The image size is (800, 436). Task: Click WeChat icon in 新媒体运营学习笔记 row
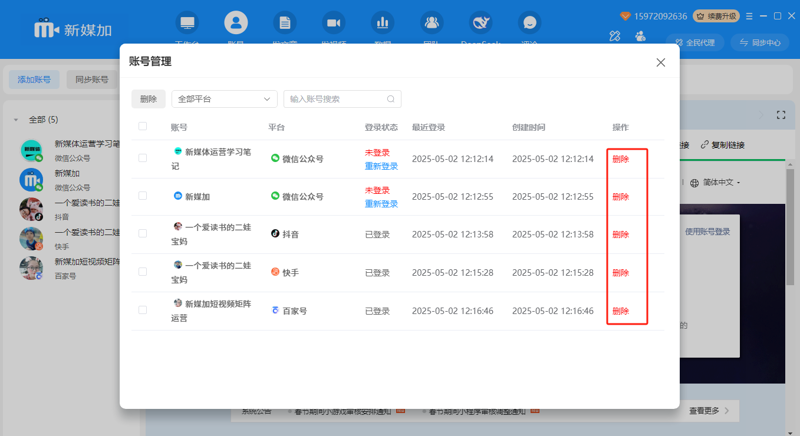pos(275,158)
